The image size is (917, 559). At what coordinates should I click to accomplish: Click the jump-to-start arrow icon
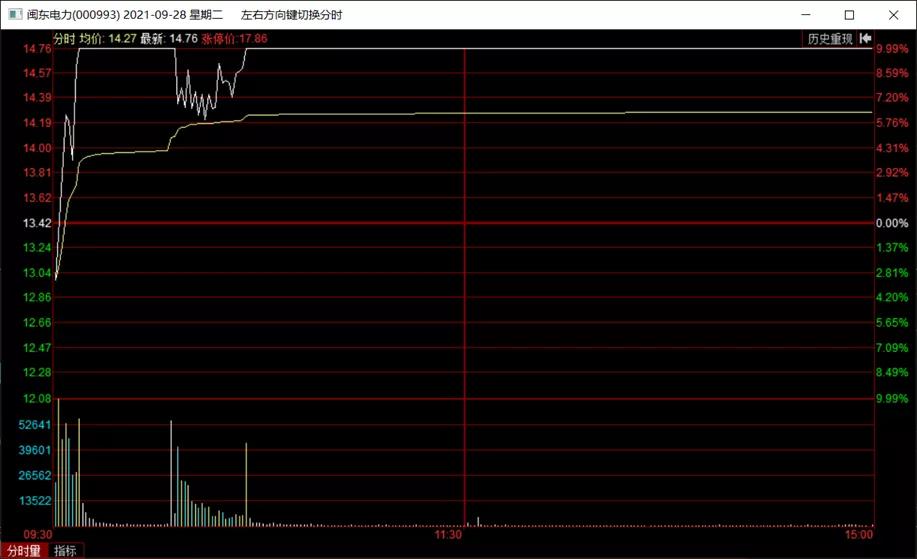[866, 39]
